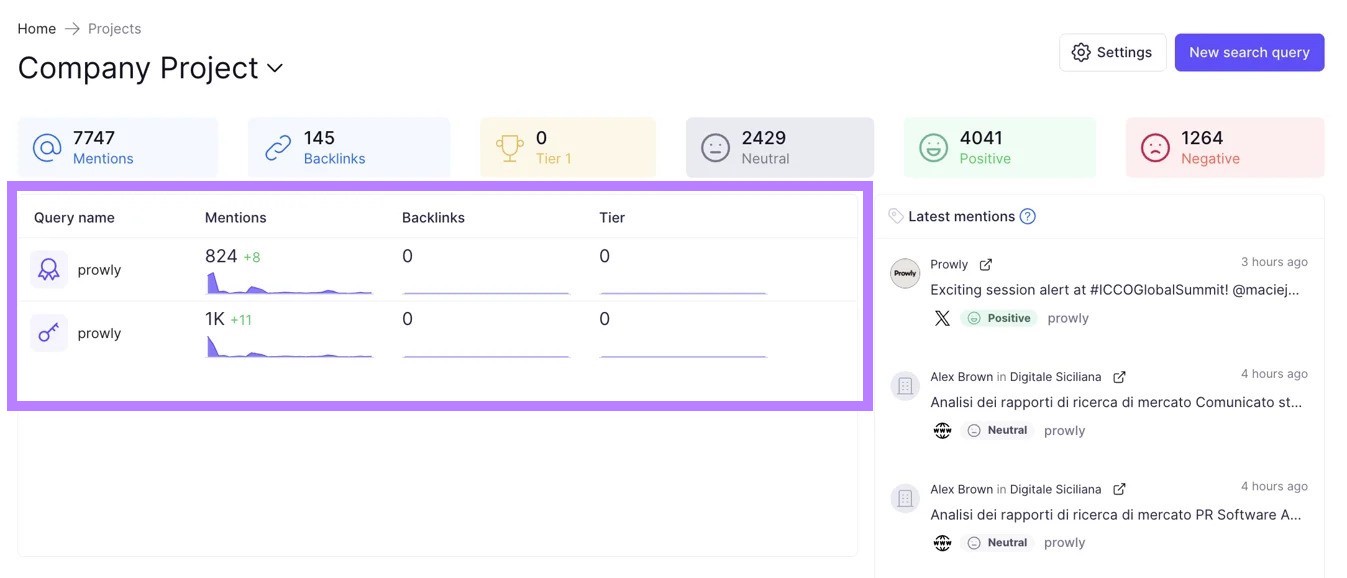Click the badge icon next to first prowly query
Image resolution: width=1347 pixels, height=578 pixels.
(48, 269)
